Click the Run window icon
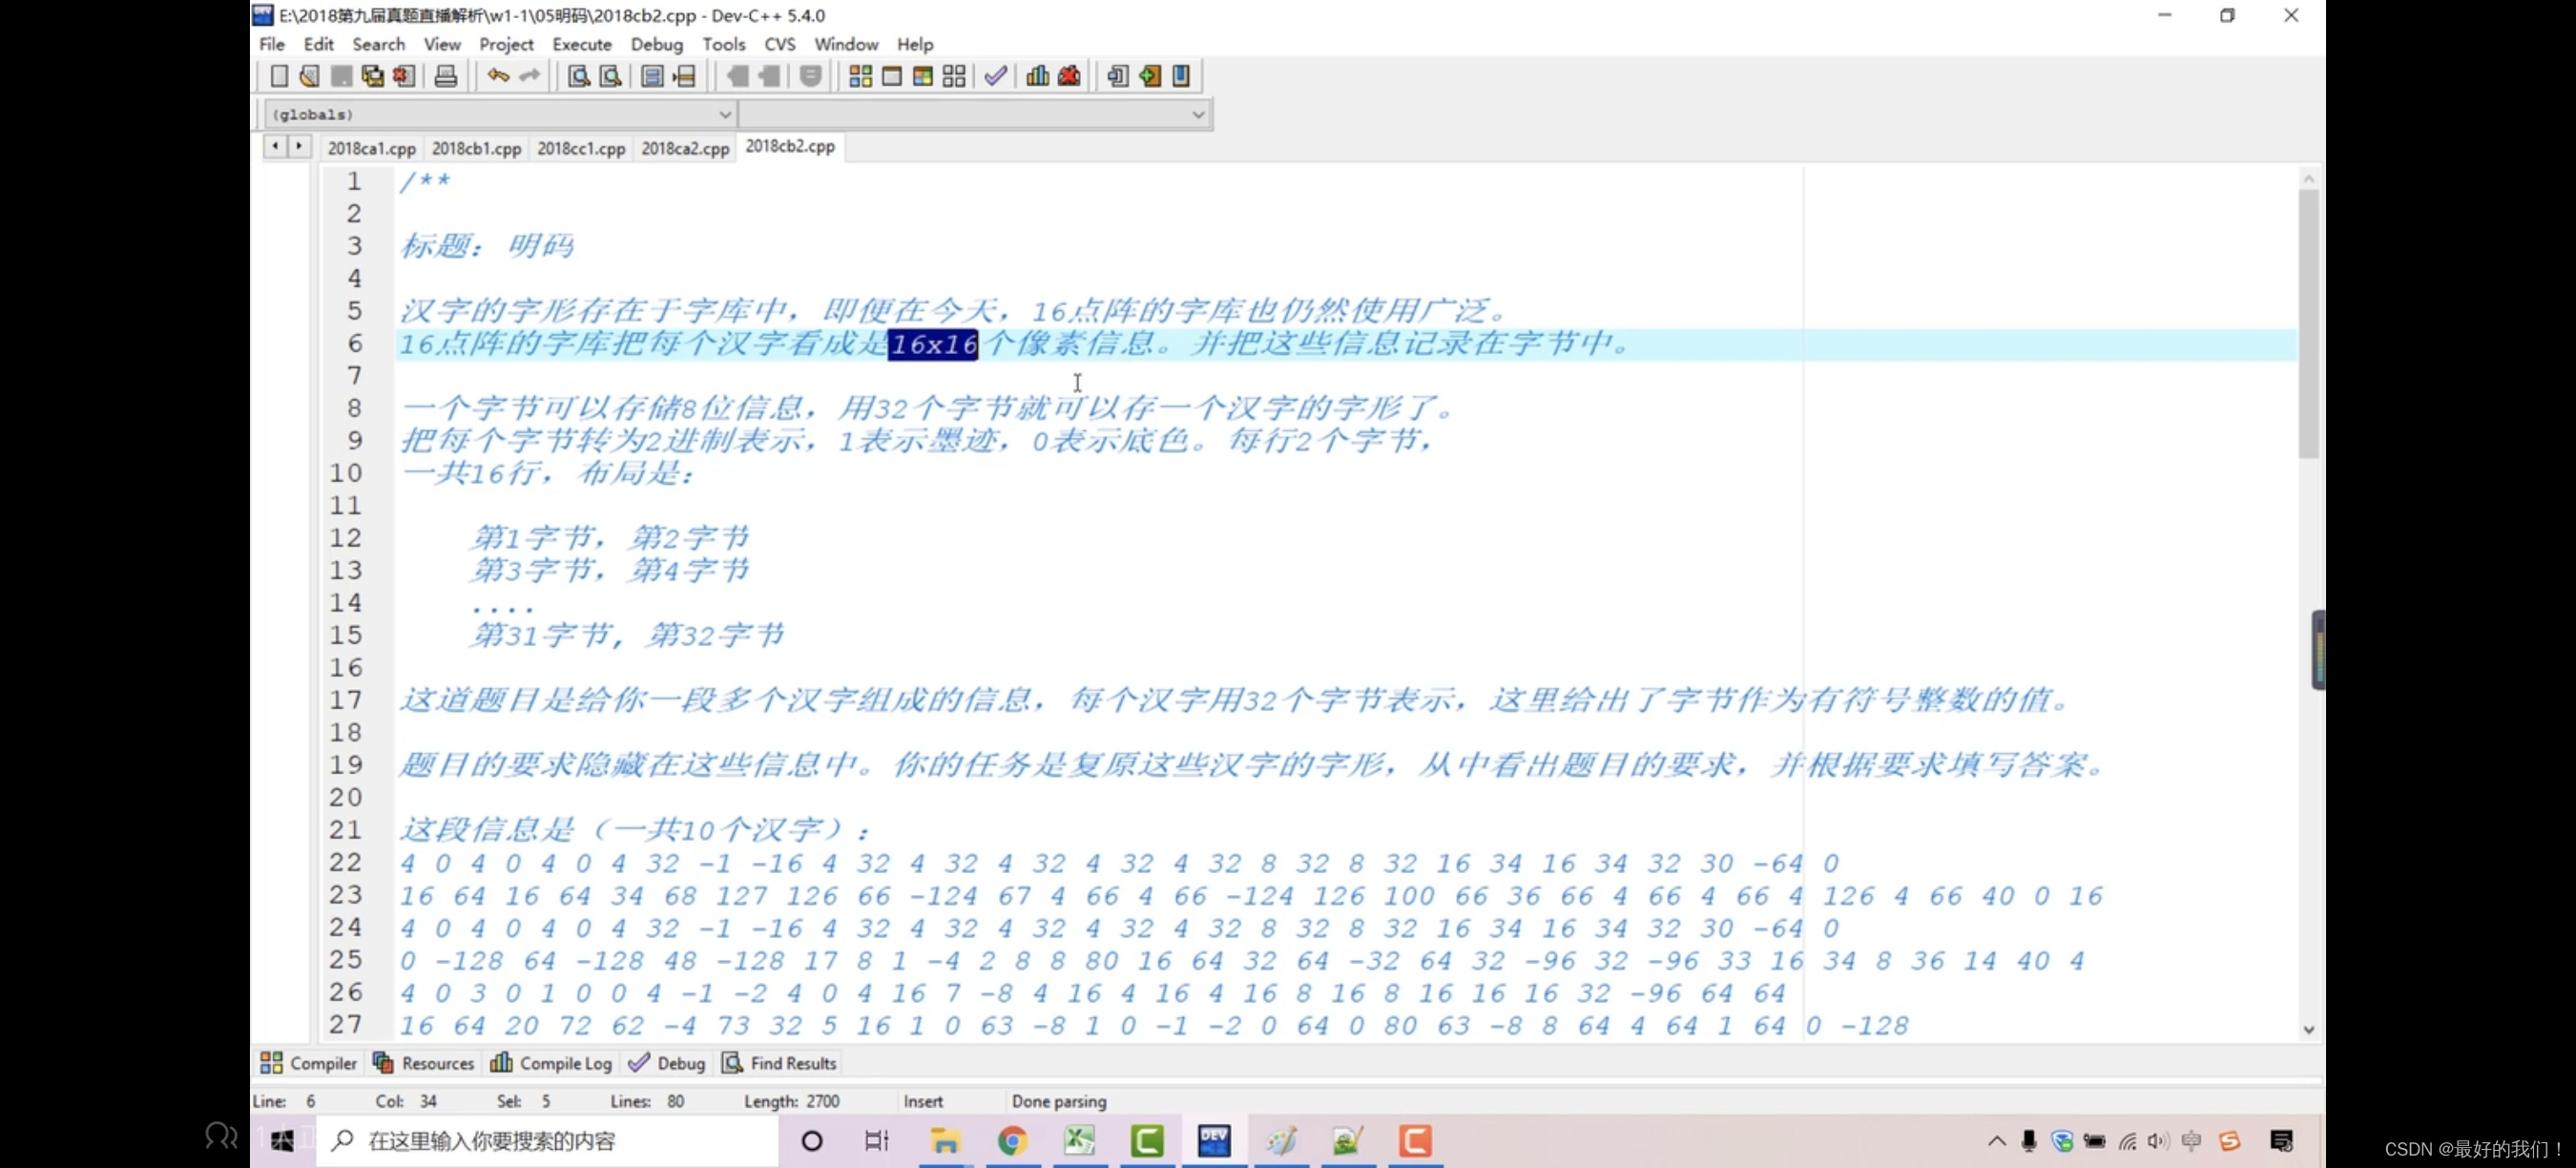The image size is (2576, 1168). (x=892, y=76)
